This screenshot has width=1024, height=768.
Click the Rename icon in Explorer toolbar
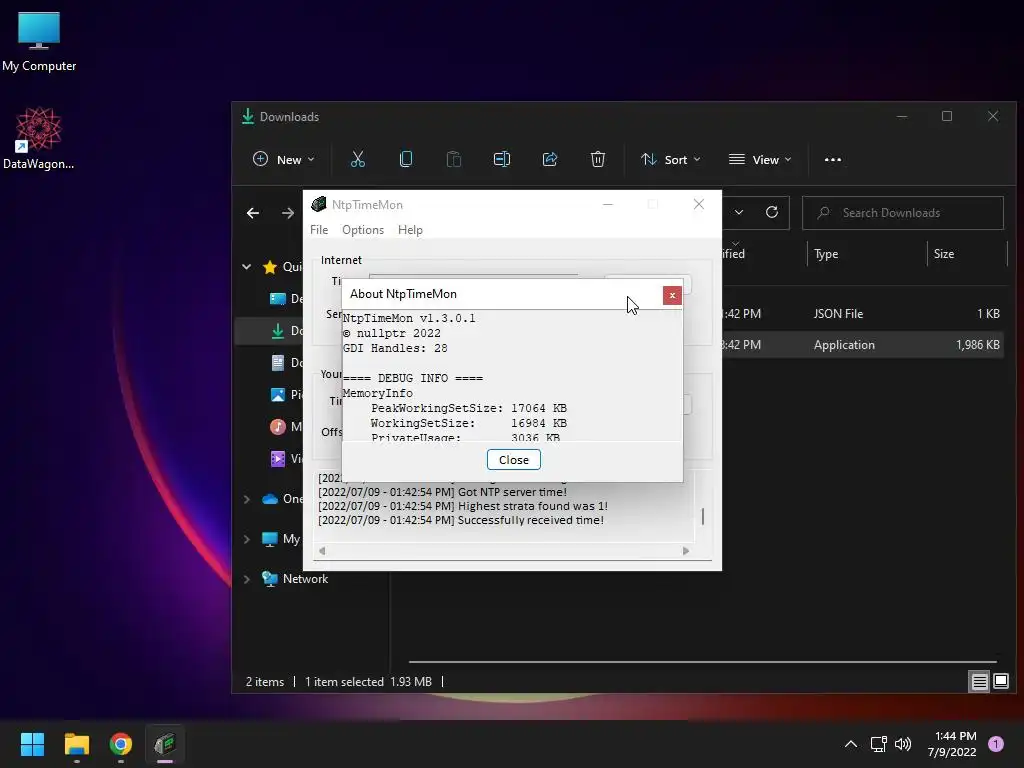click(x=502, y=159)
